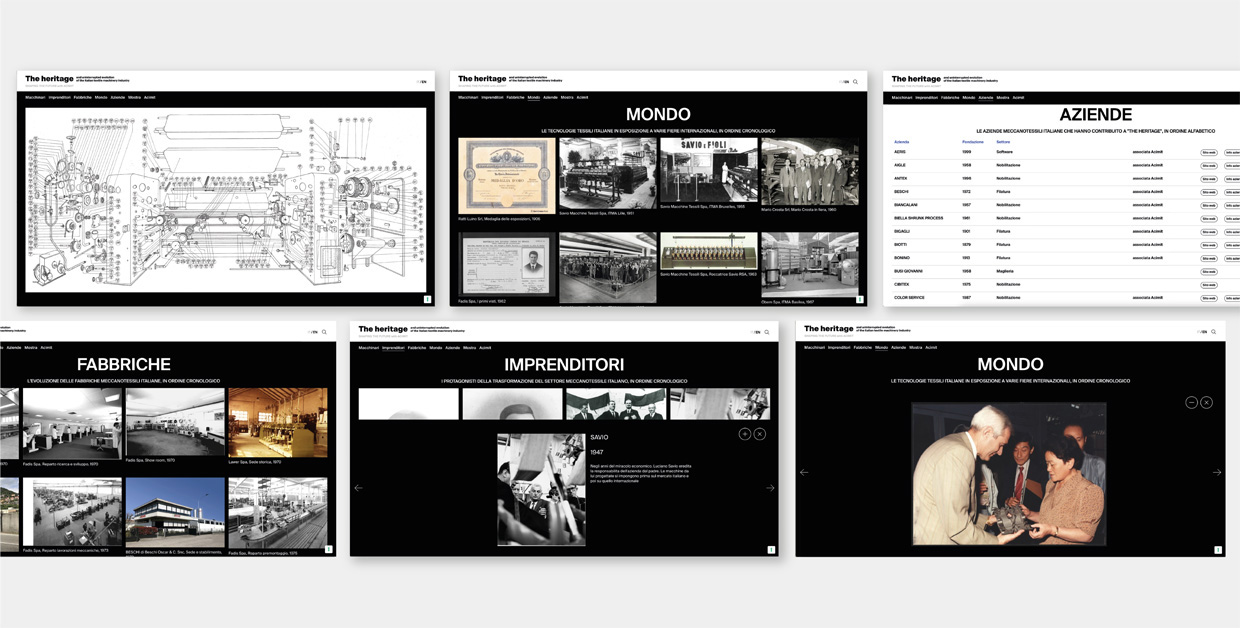The height and width of the screenshot is (628, 1240).
Task: Go to next entrepreneur with the right arrow
Action: (770, 488)
